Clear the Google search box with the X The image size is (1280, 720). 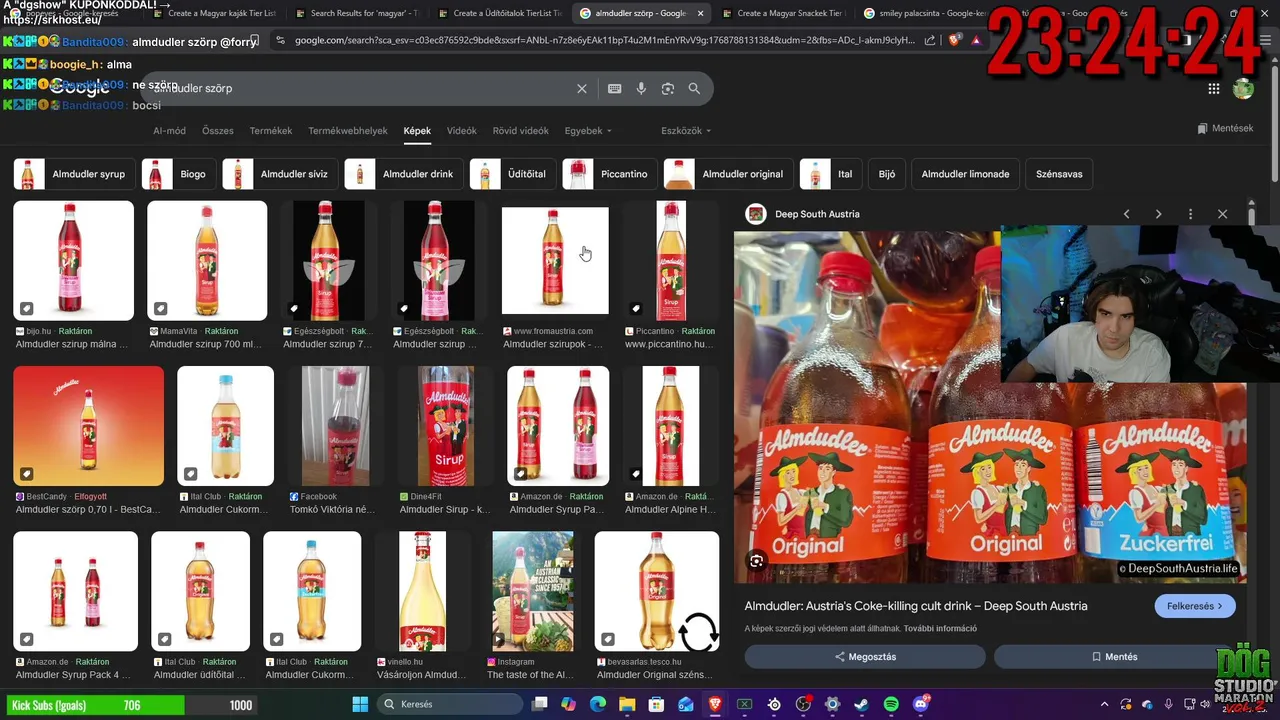tap(582, 89)
